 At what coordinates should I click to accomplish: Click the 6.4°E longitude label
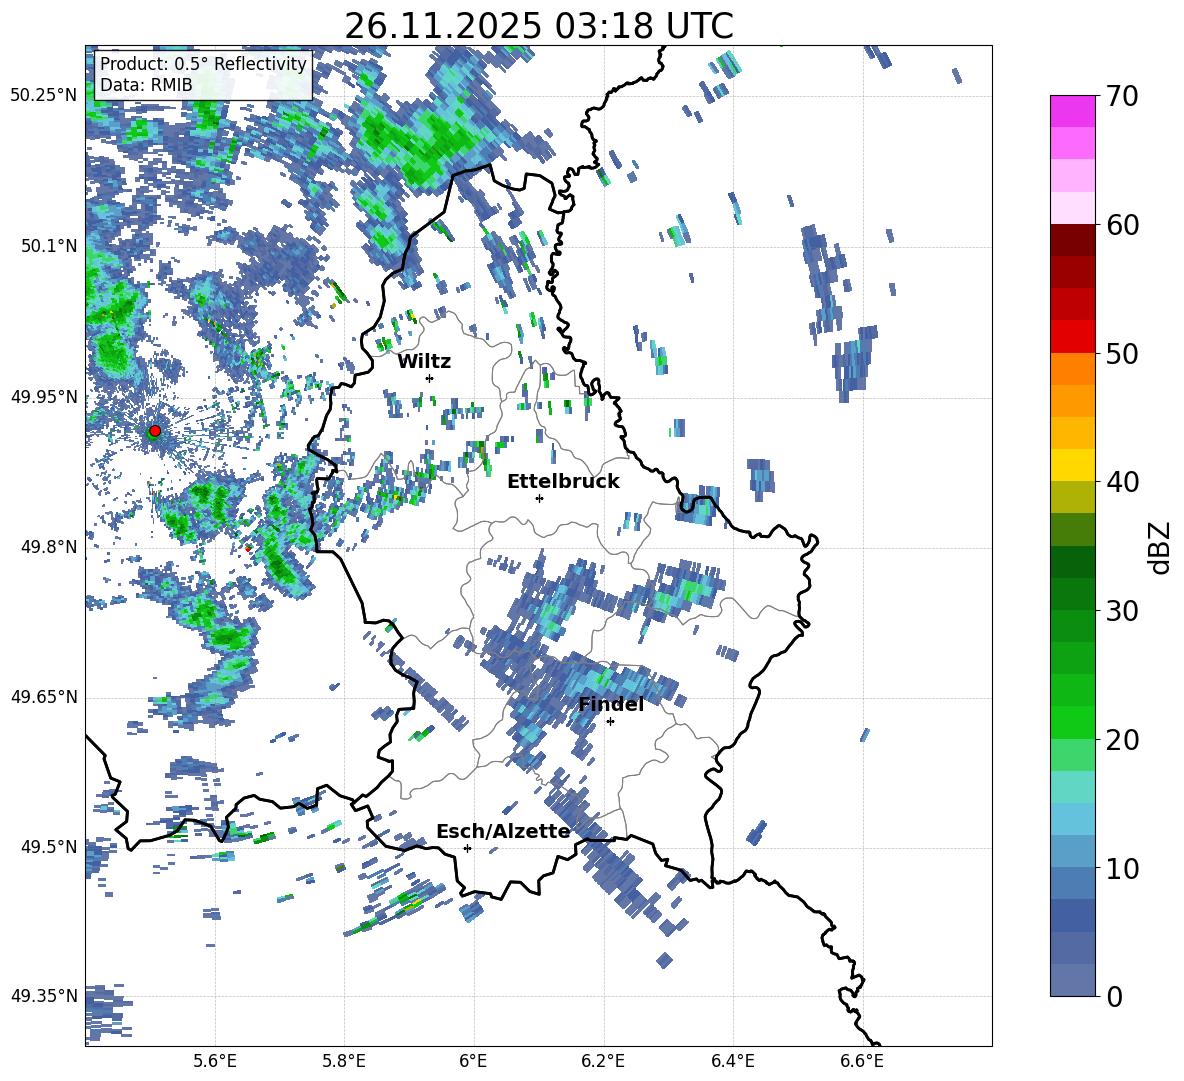click(x=732, y=1061)
